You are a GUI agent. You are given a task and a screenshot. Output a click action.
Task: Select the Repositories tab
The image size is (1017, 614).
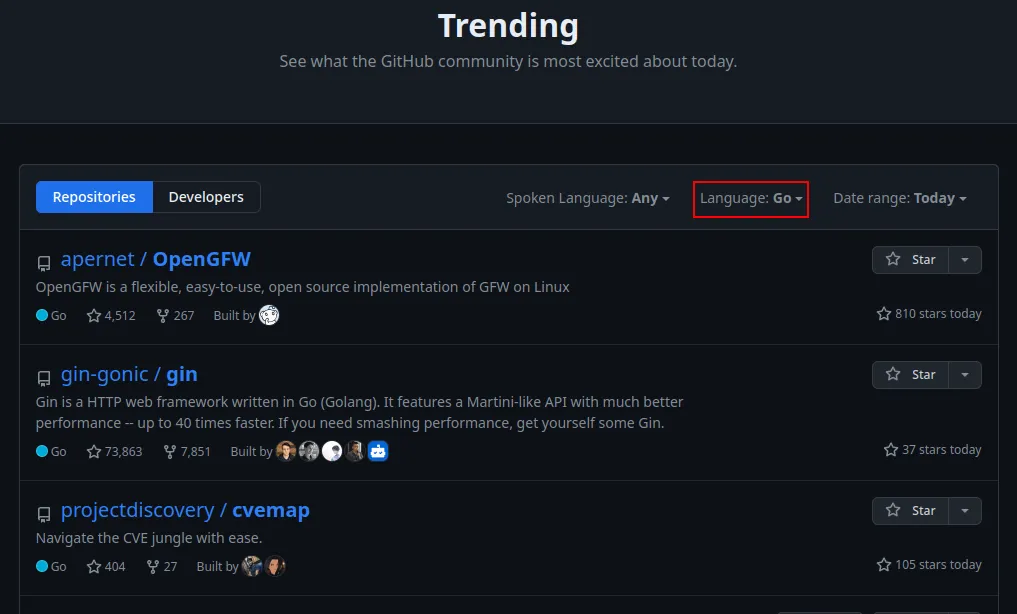(94, 197)
